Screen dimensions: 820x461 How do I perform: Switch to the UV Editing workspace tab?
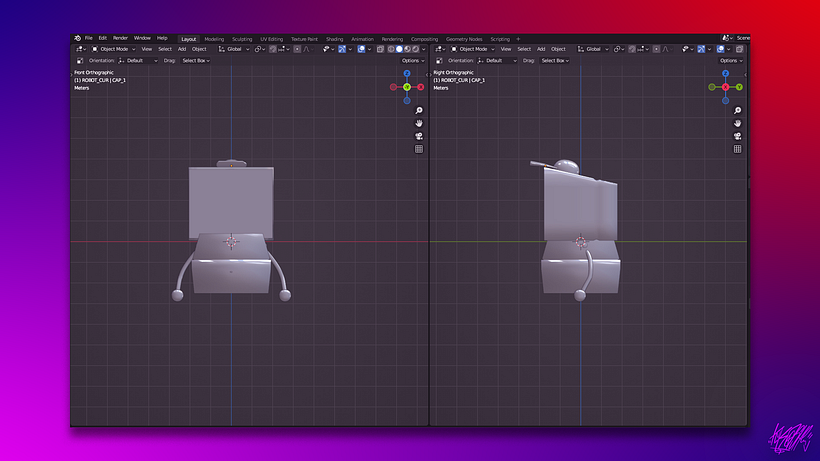271,39
